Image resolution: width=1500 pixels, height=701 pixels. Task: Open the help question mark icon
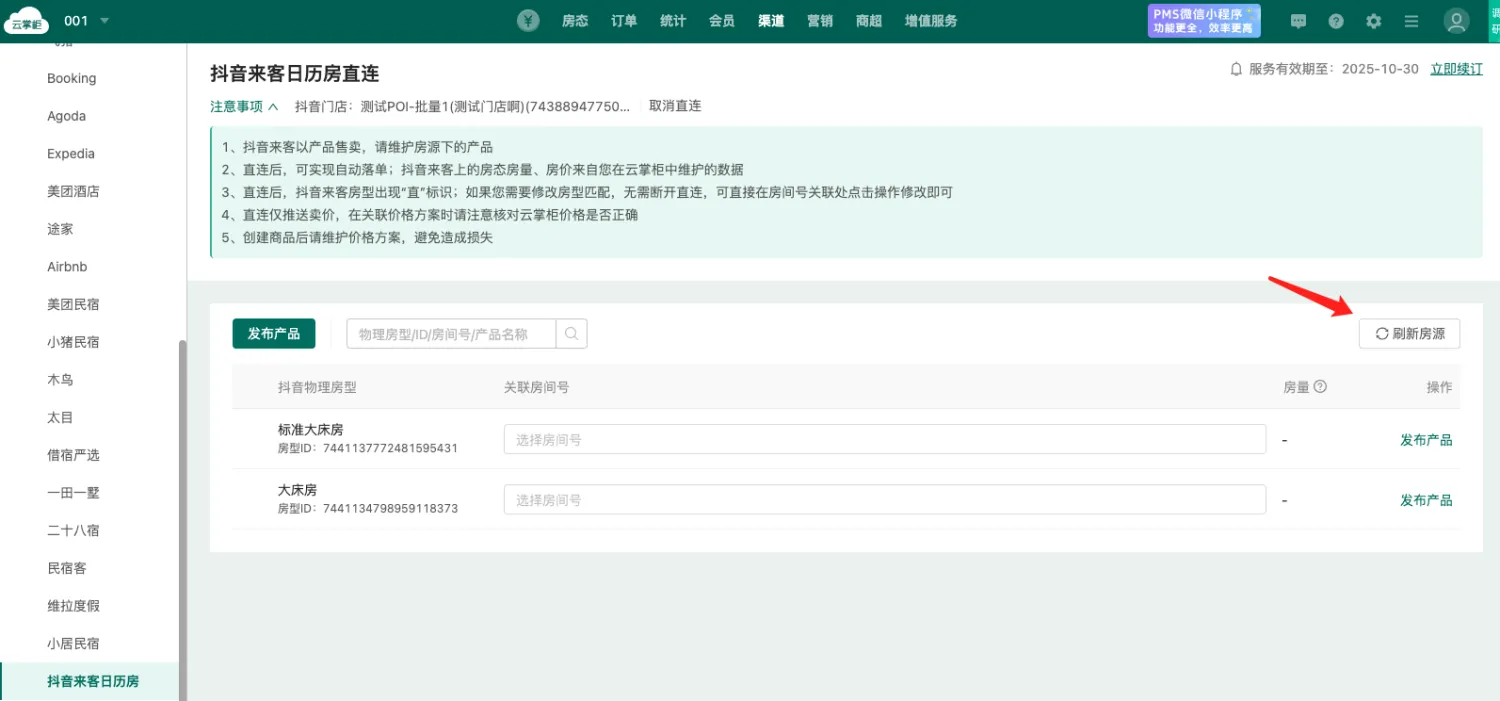click(1336, 21)
